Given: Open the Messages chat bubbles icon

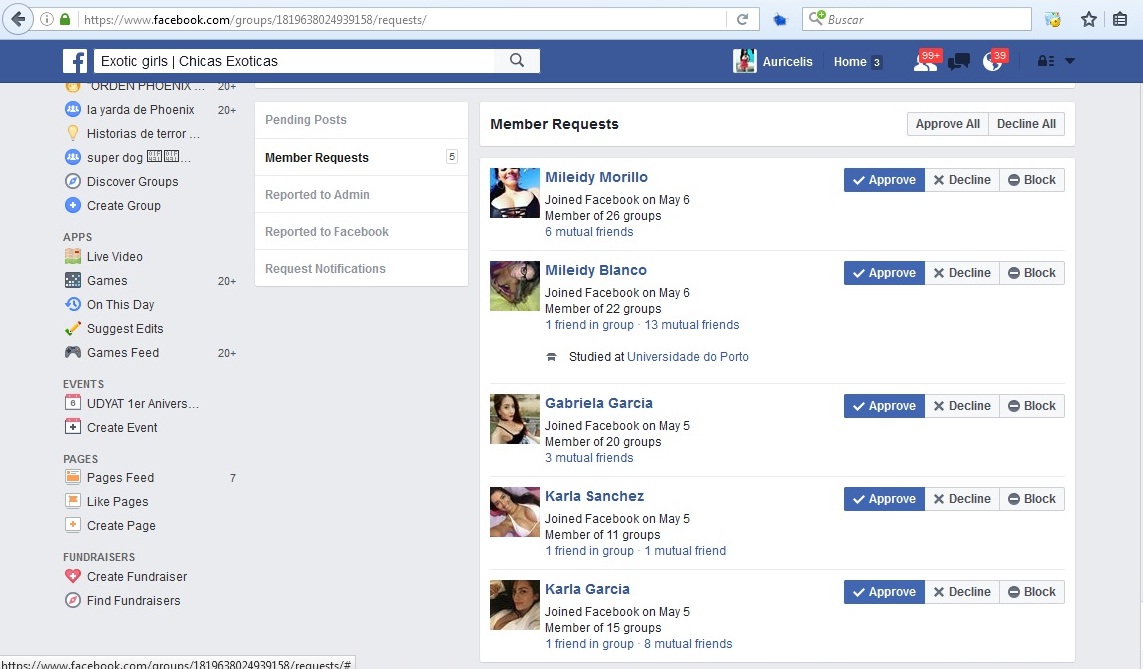Looking at the screenshot, I should pos(959,62).
